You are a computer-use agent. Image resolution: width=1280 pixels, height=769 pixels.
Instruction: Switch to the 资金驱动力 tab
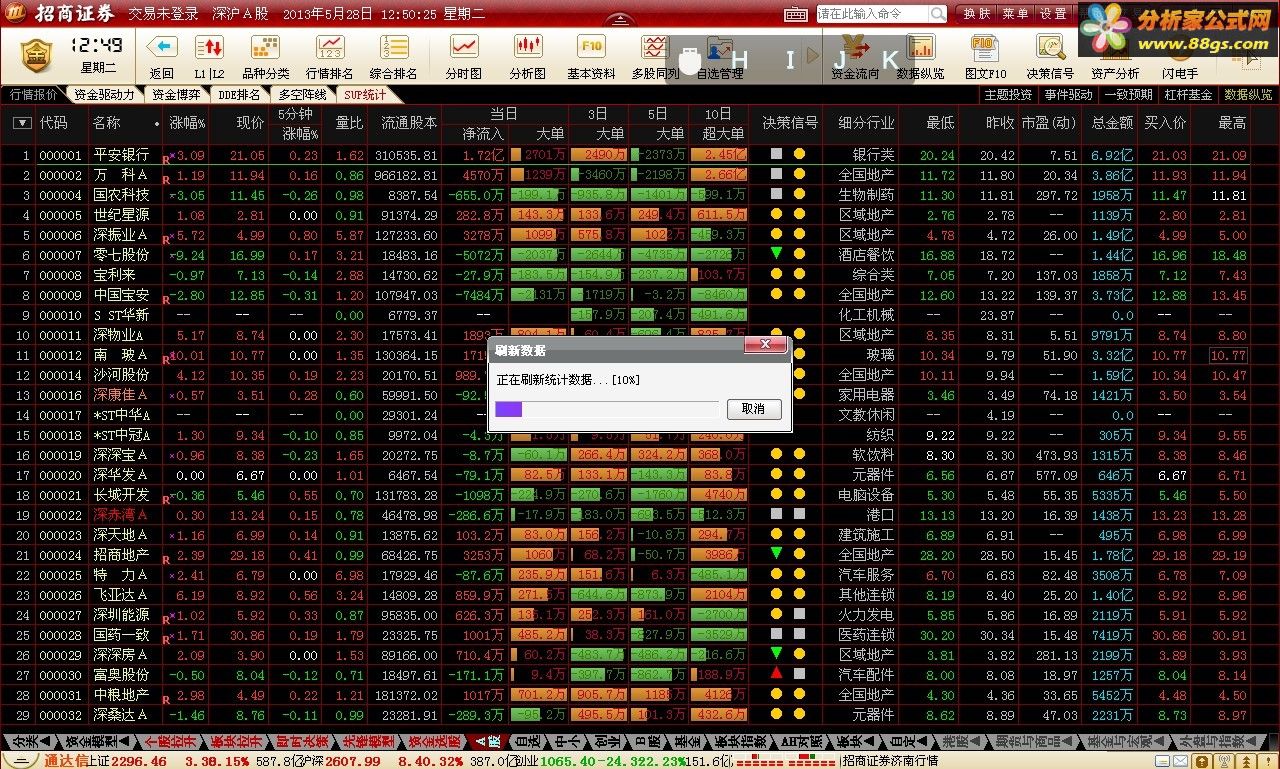104,95
